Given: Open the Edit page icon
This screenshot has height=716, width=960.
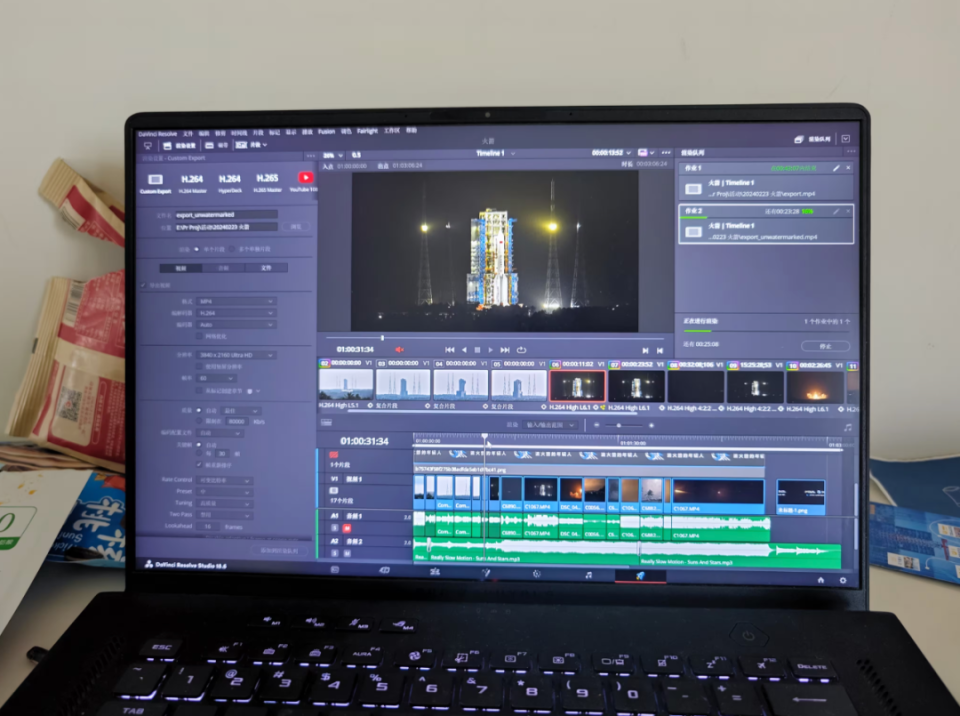Looking at the screenshot, I should [435, 571].
